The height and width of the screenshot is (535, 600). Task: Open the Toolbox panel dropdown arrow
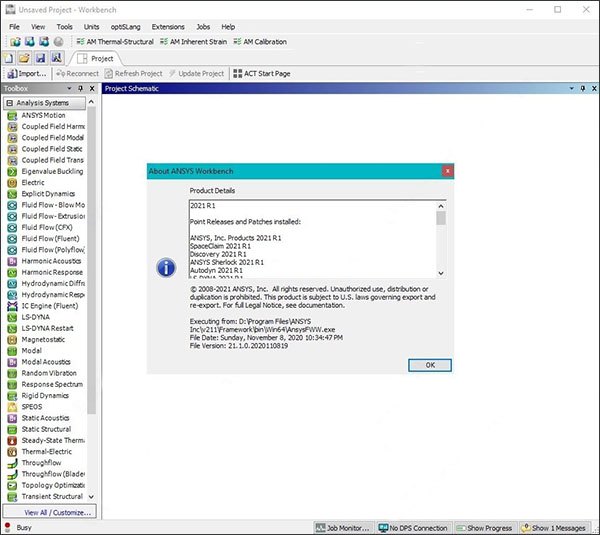click(x=69, y=88)
